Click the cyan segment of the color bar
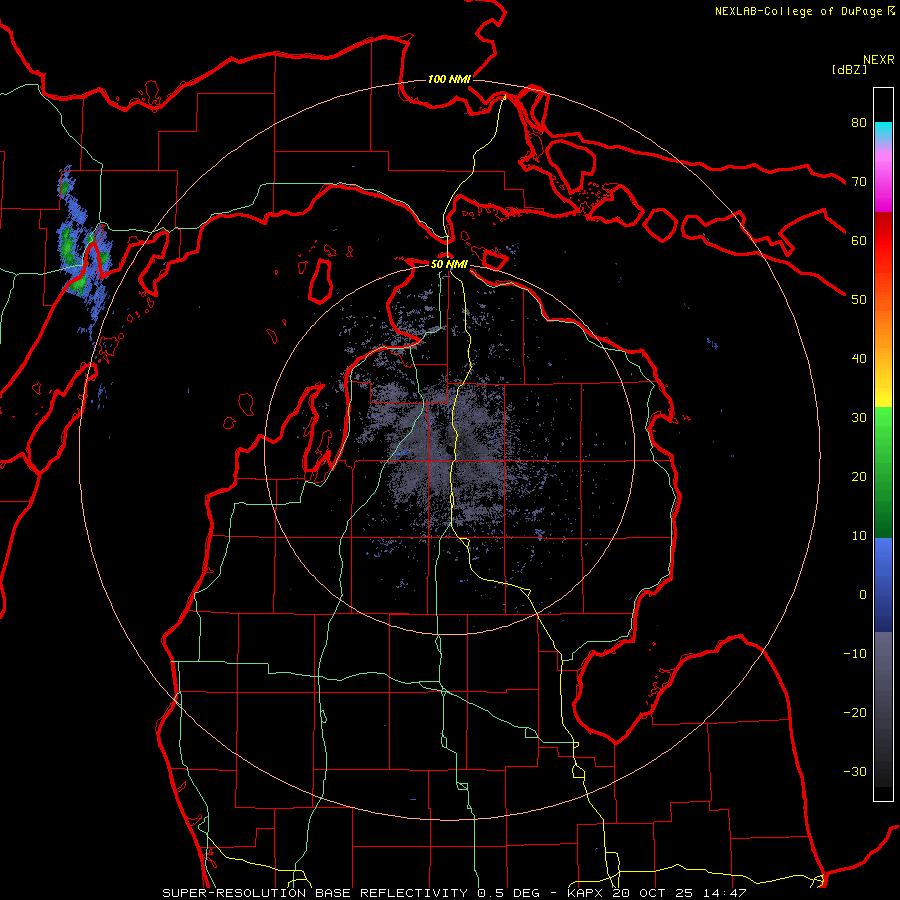This screenshot has height=900, width=900. point(883,131)
